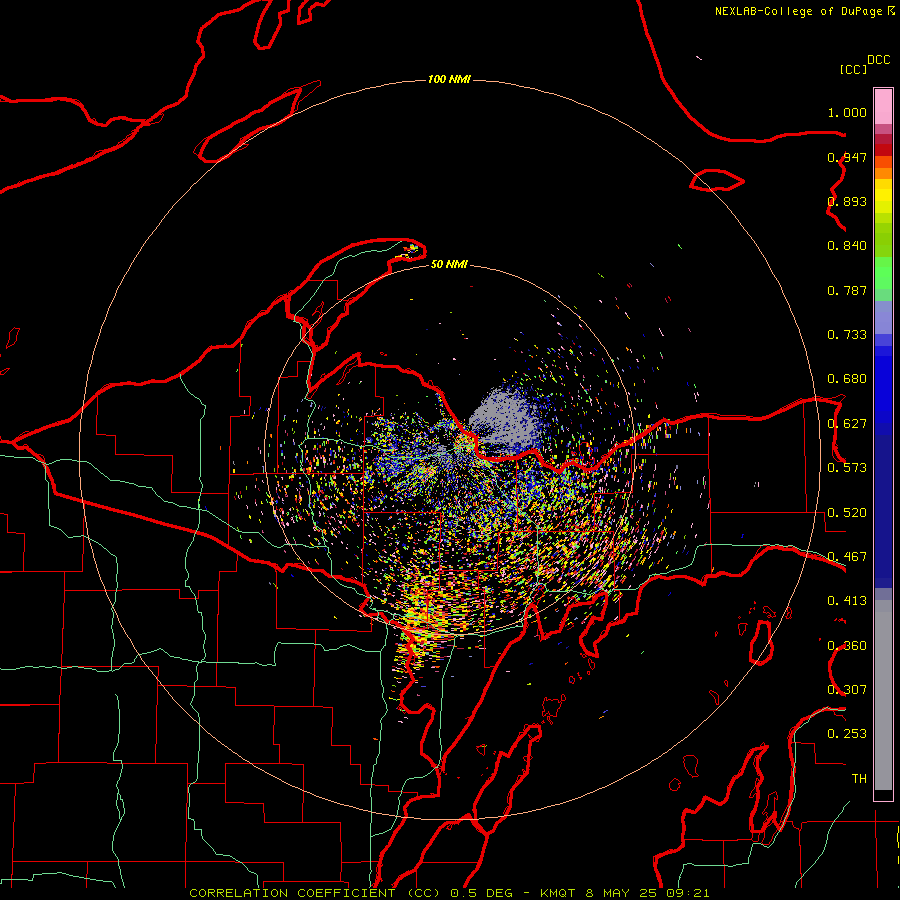The image size is (900, 900).
Task: Click the TH threshold label
Action: [x=859, y=779]
